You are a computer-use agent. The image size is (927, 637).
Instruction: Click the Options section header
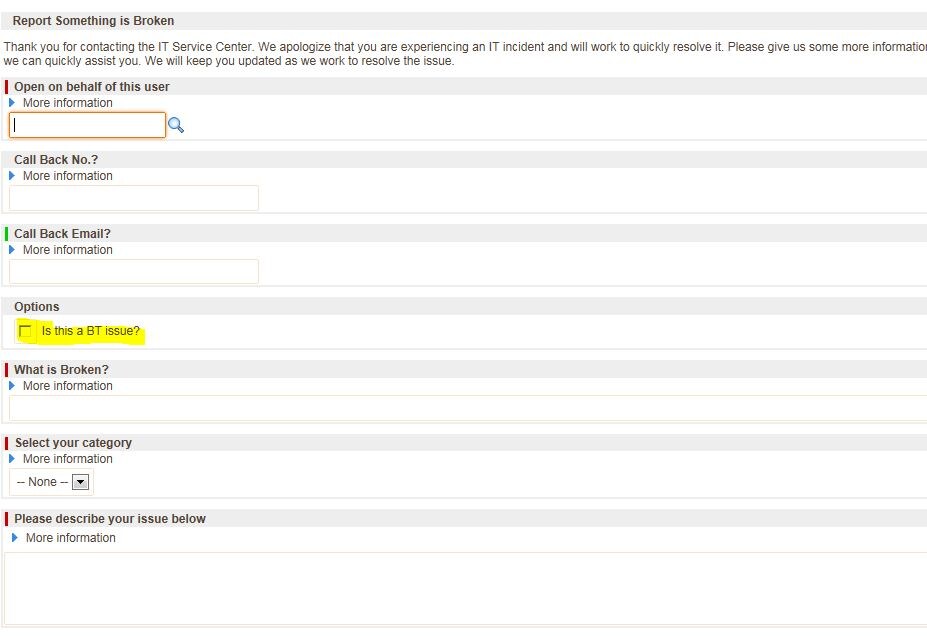pos(37,306)
